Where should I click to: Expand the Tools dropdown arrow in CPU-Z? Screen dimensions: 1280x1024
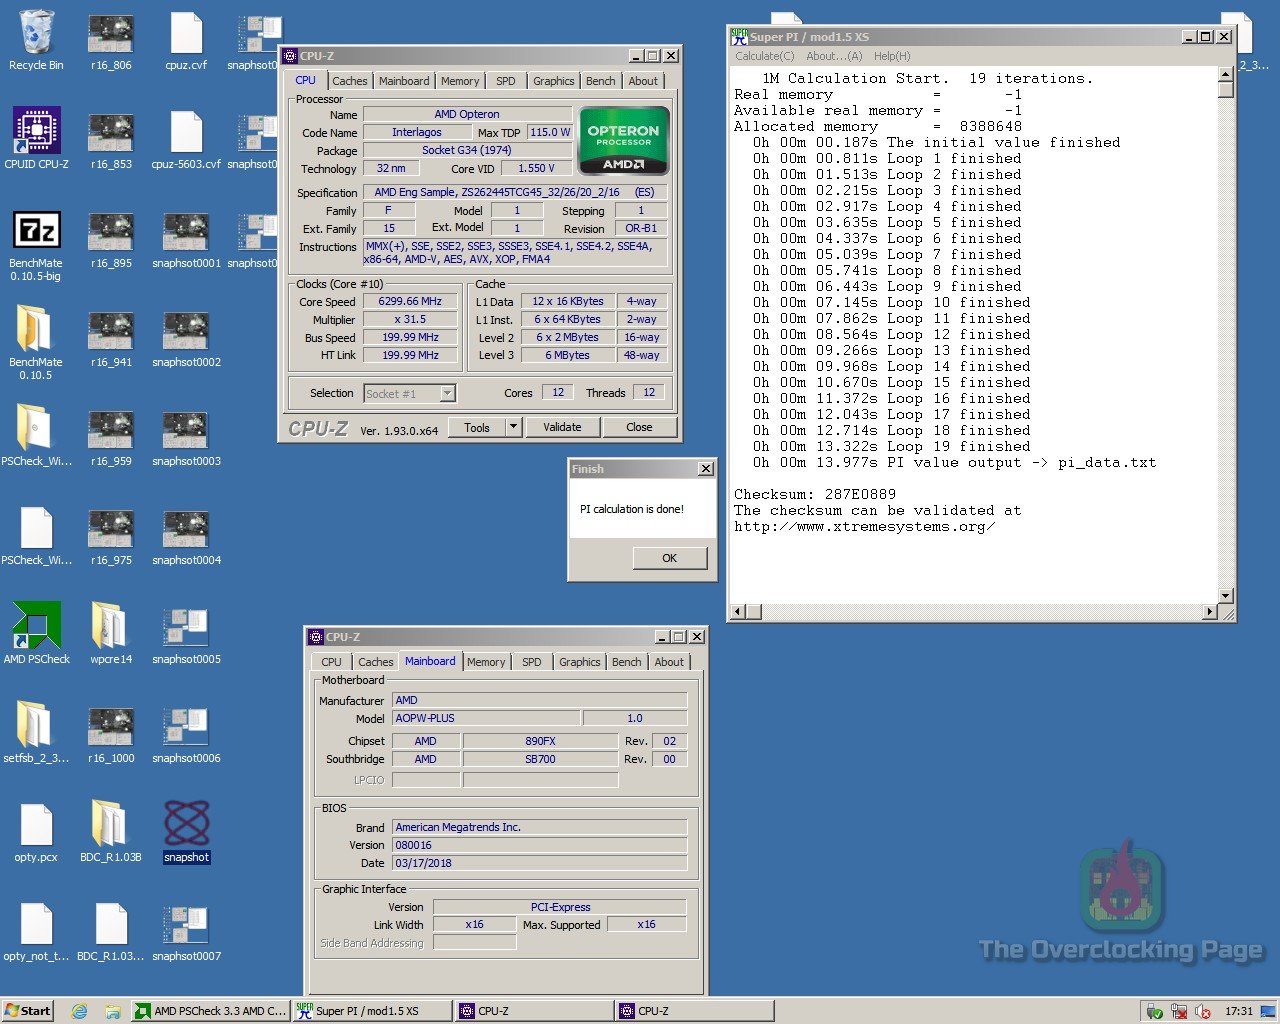(x=513, y=427)
